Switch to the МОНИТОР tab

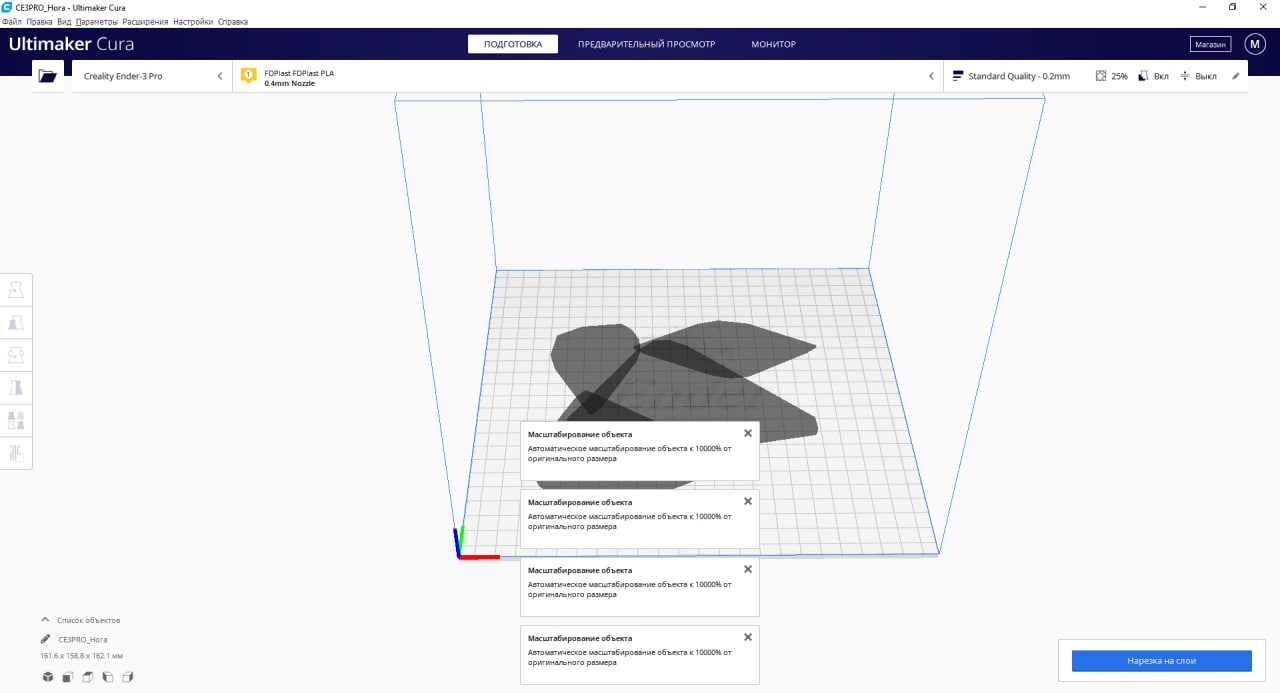point(774,44)
